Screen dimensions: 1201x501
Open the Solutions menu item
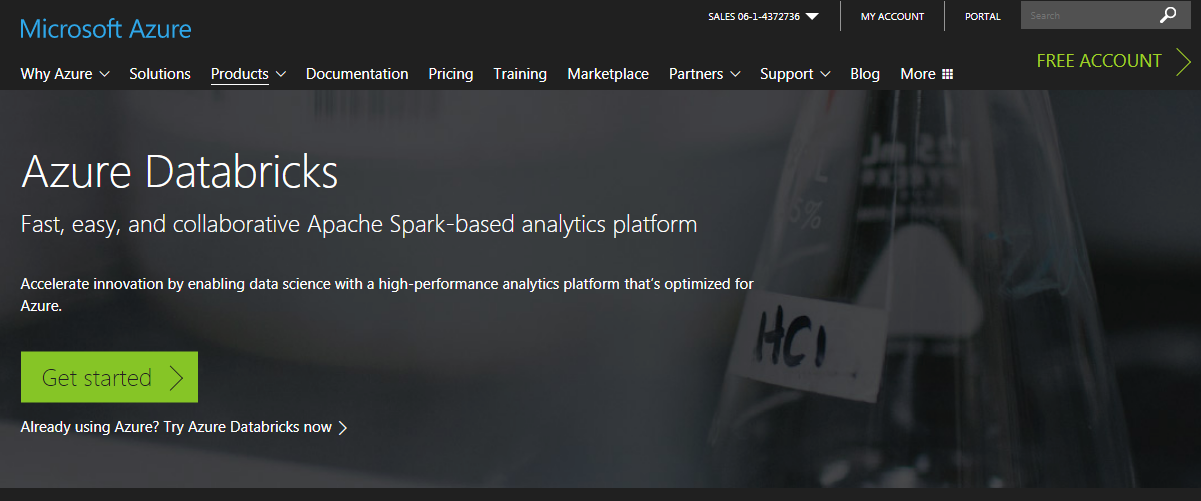click(x=160, y=74)
